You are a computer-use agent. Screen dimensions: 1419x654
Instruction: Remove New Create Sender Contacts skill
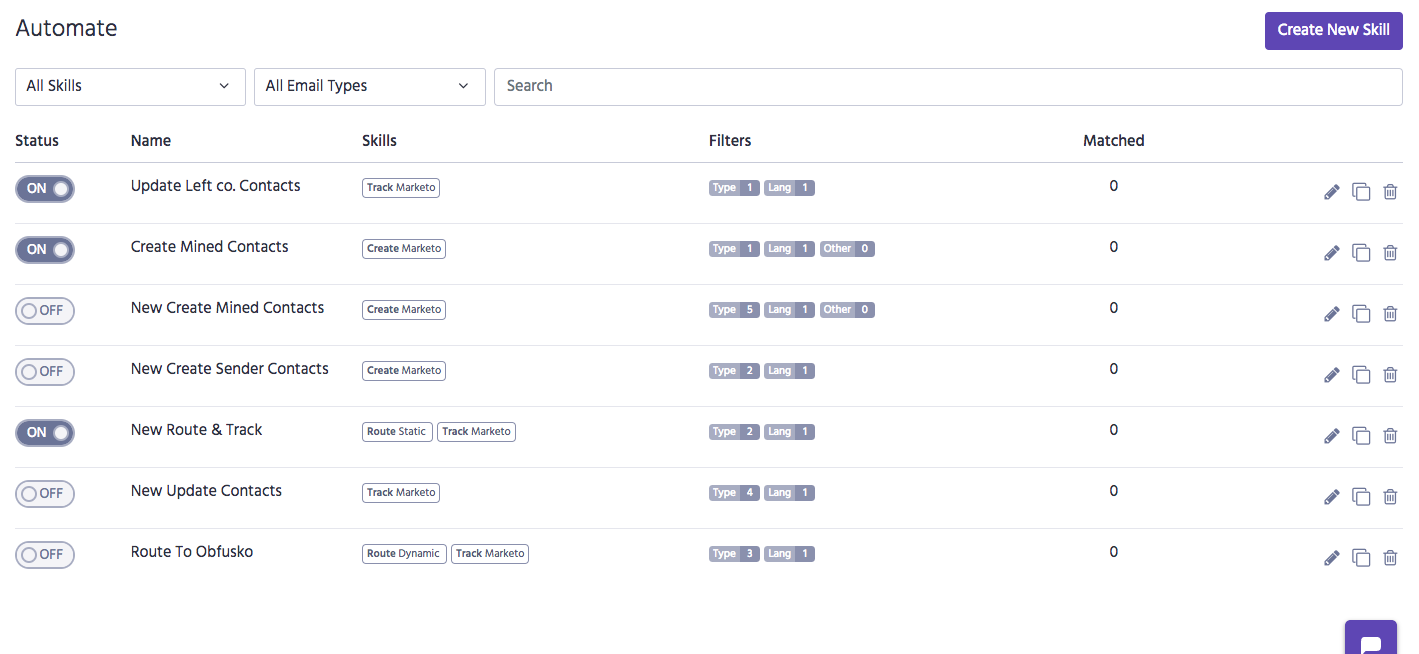click(1390, 375)
